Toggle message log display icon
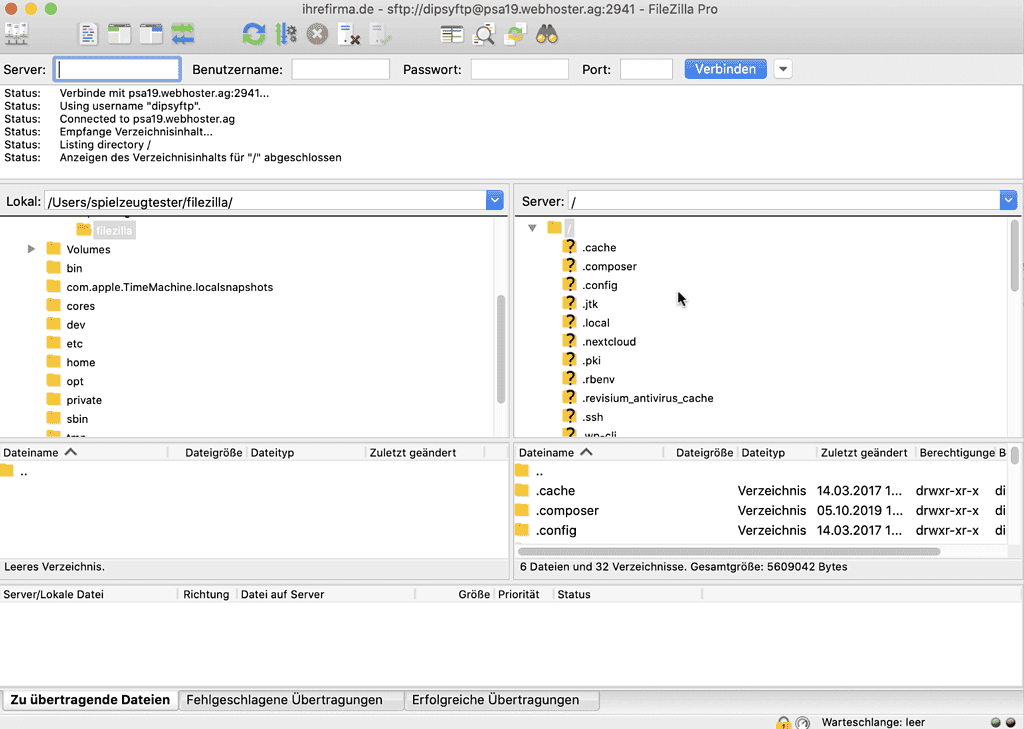Viewport: 1024px width, 729px height. (x=88, y=34)
